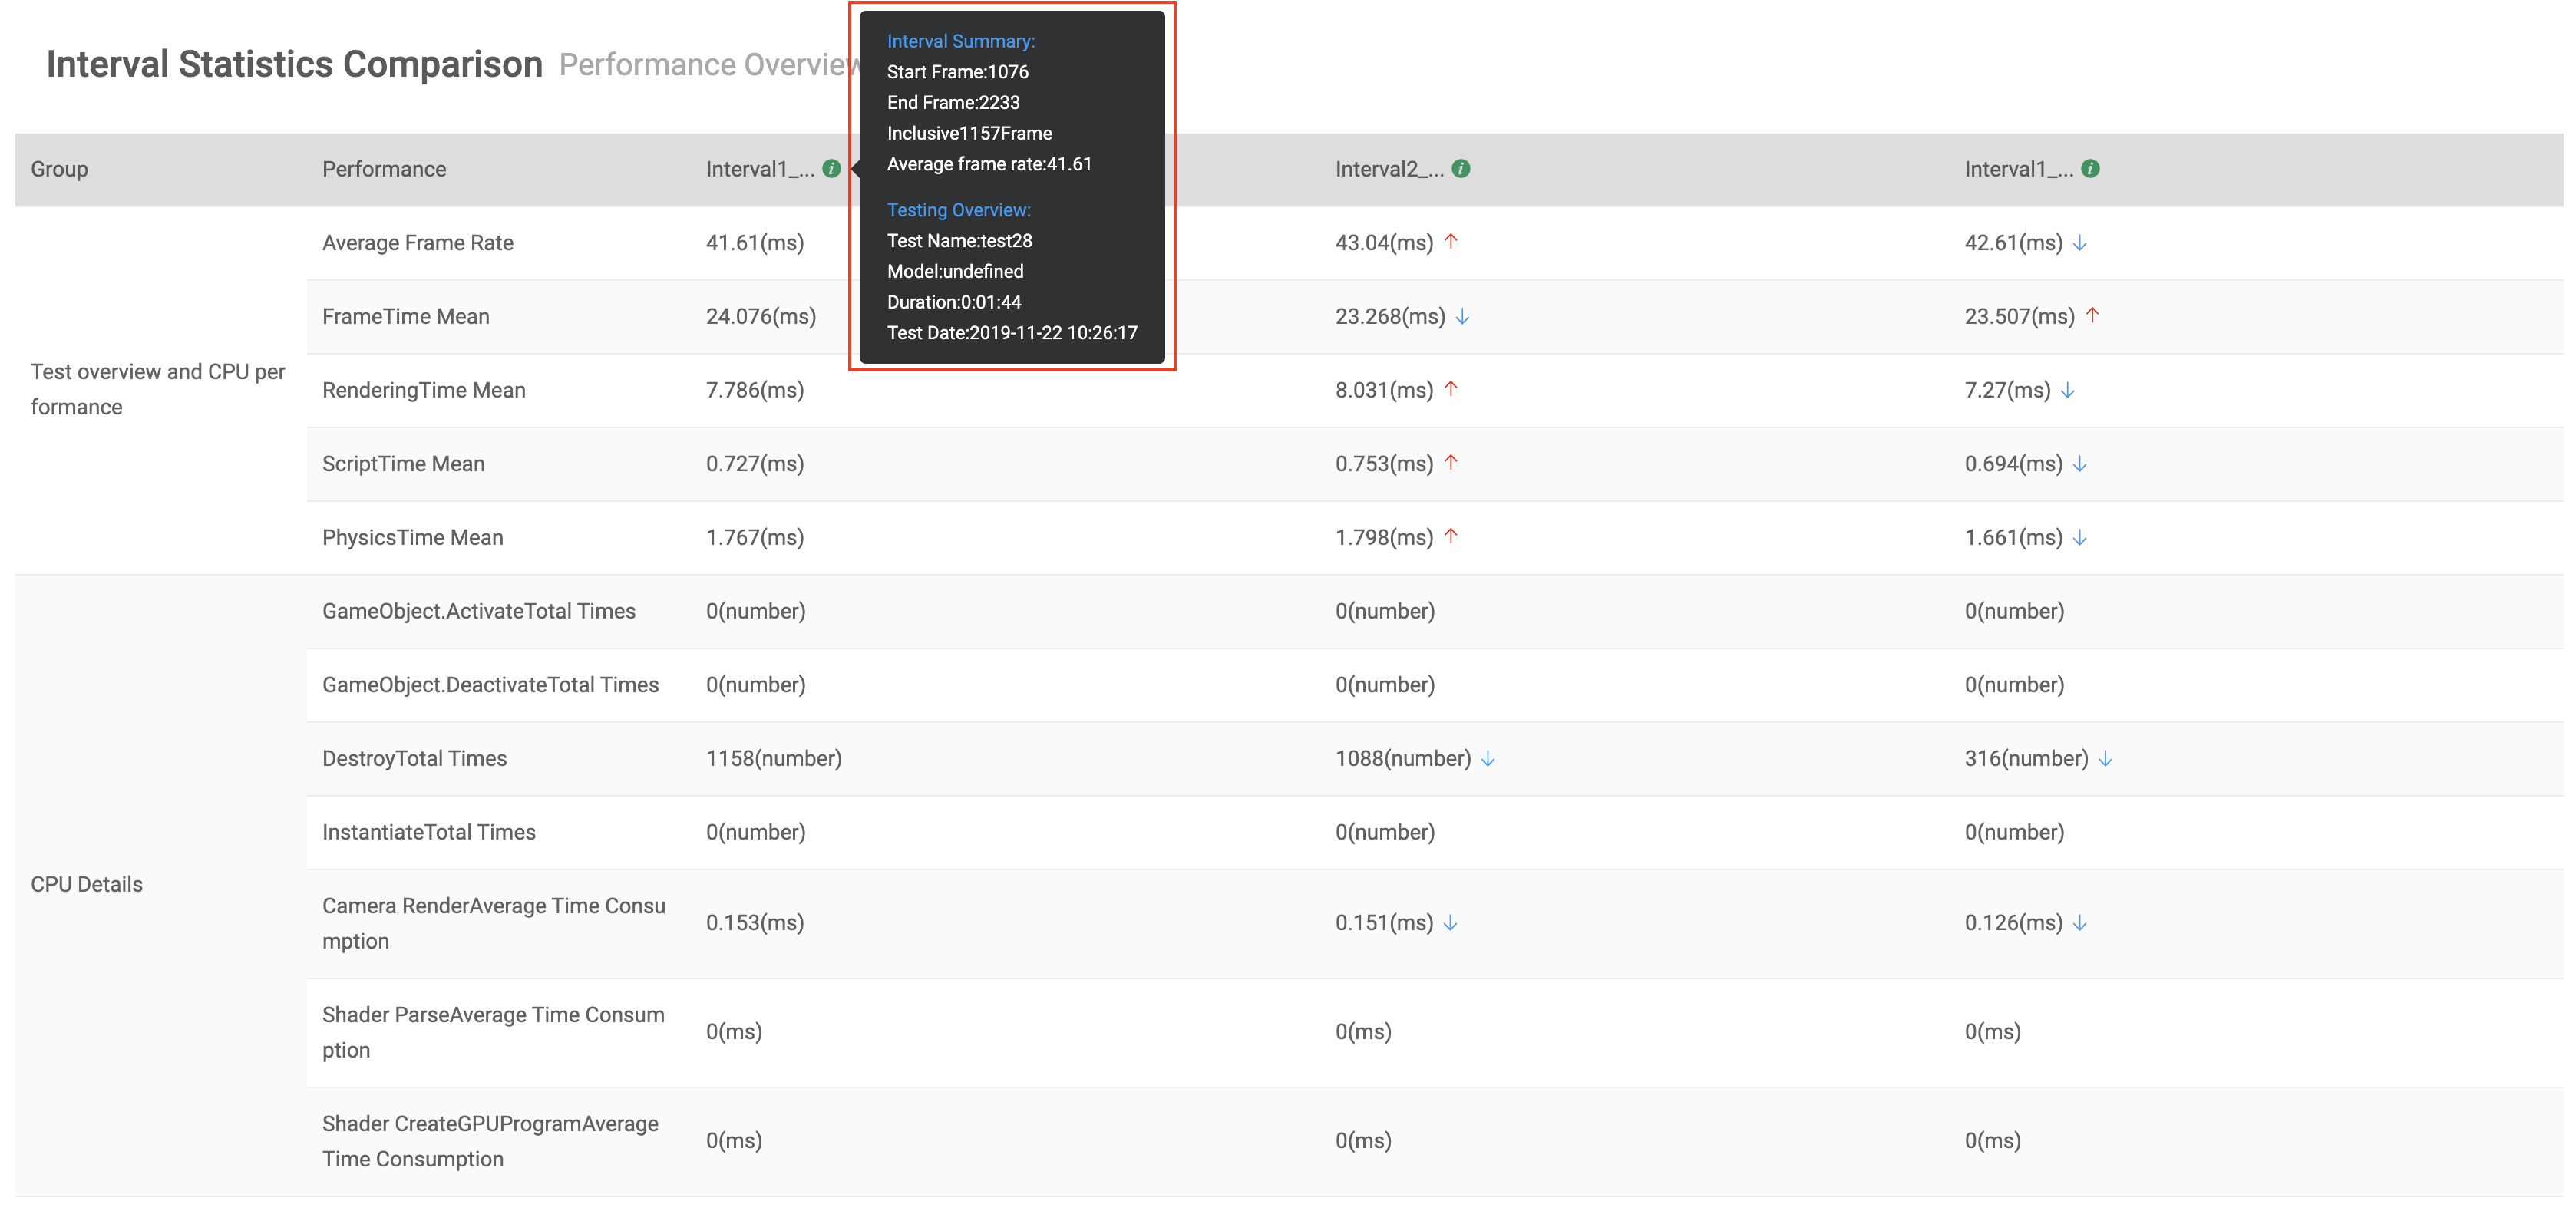The height and width of the screenshot is (1211, 2576).
Task: Click the DestroyTotal Times row label
Action: point(414,759)
